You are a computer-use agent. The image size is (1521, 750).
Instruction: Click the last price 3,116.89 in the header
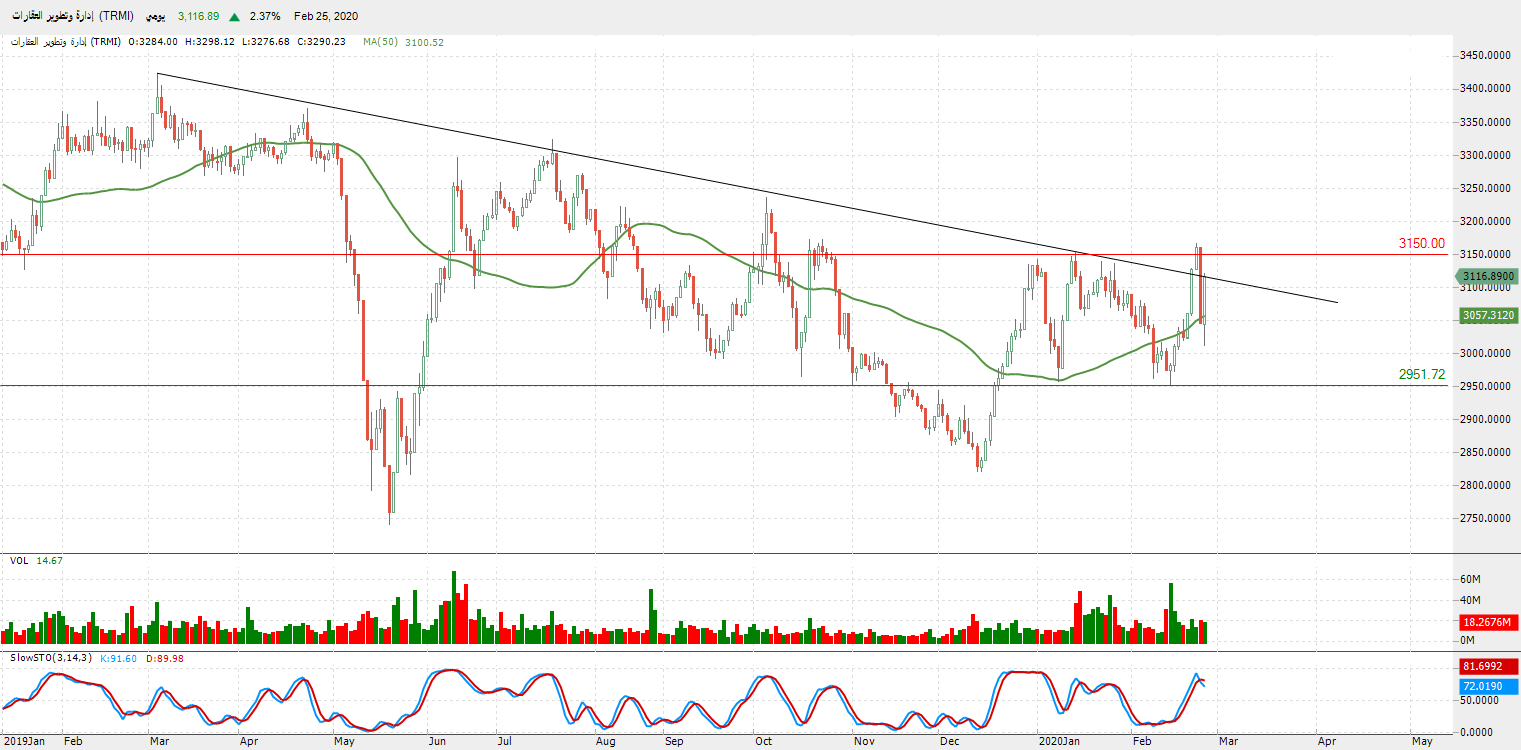(x=198, y=17)
